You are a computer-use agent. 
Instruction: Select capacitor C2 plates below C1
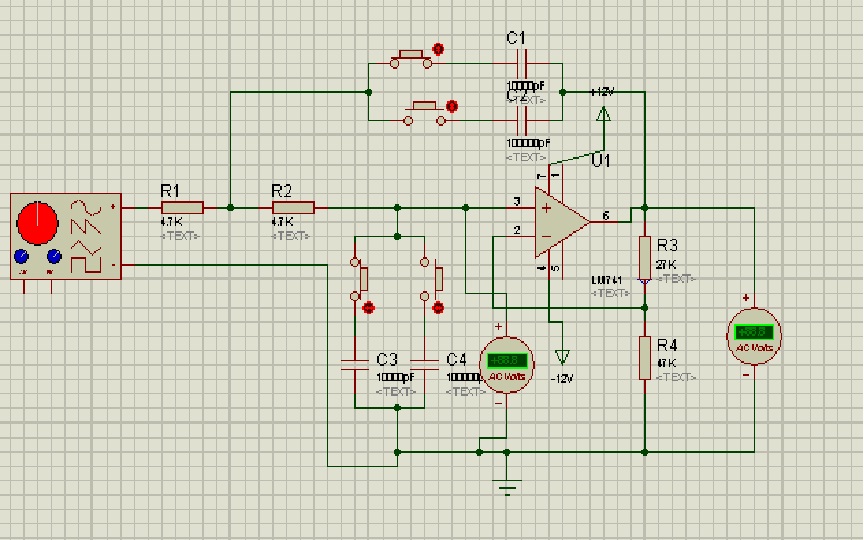point(522,120)
